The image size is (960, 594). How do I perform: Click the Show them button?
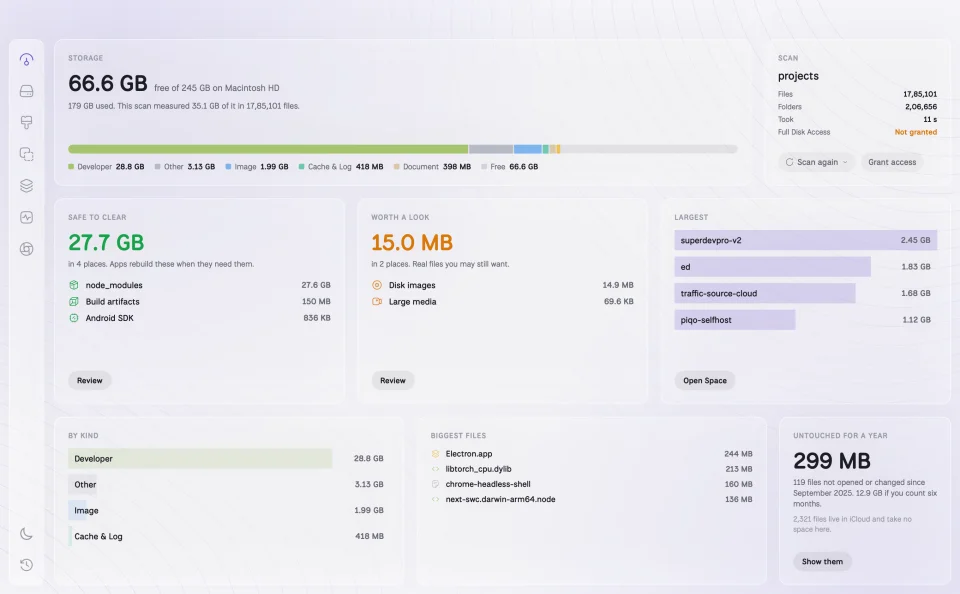(x=822, y=562)
